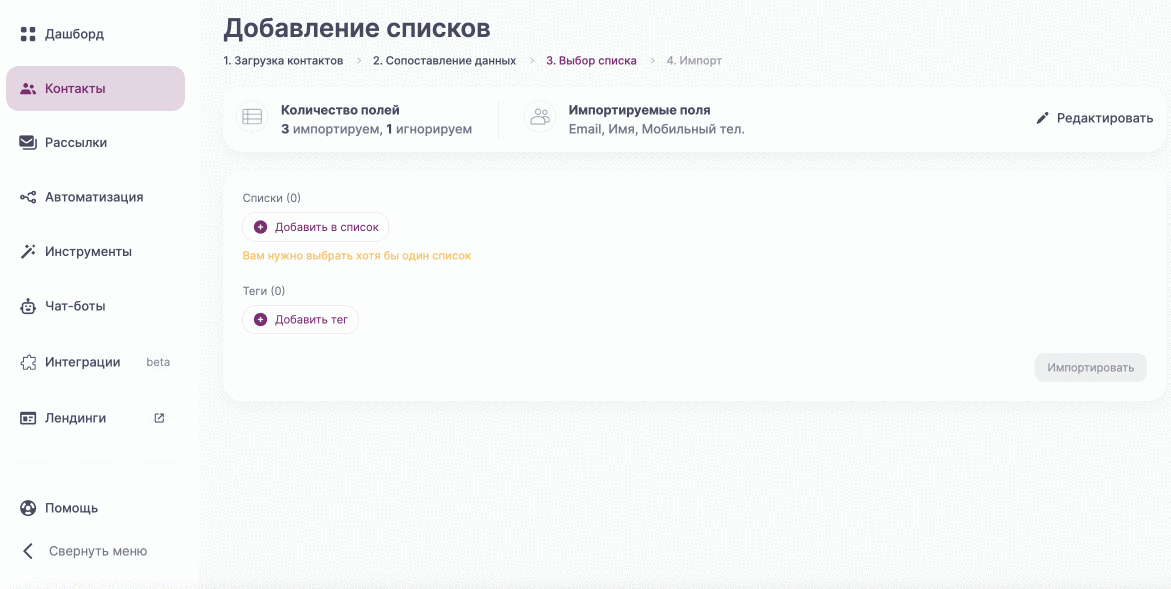Click the Импортировать button

1090,367
